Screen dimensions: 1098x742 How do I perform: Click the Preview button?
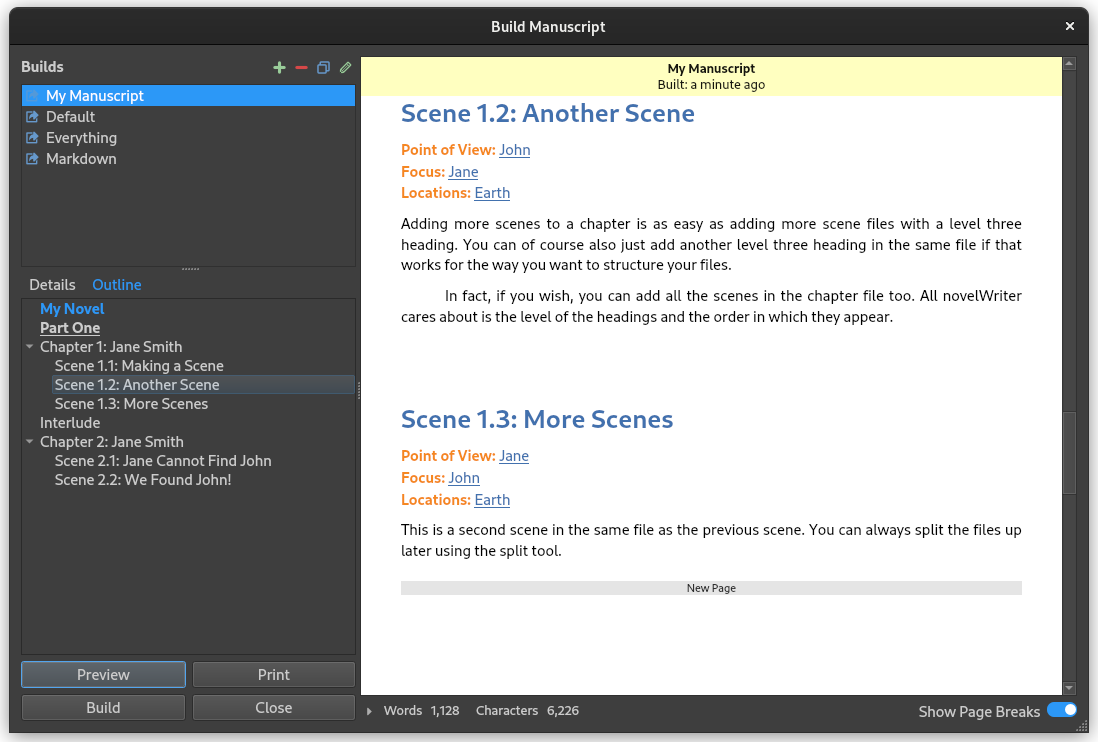103,675
